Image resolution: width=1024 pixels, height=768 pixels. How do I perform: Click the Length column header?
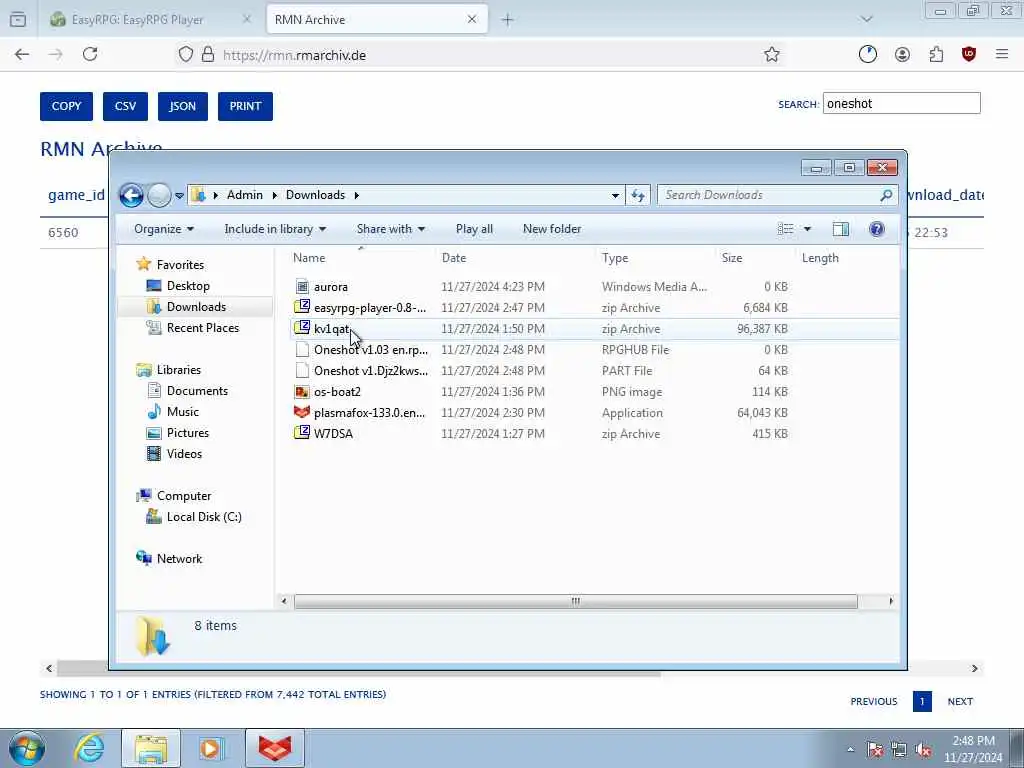(820, 258)
